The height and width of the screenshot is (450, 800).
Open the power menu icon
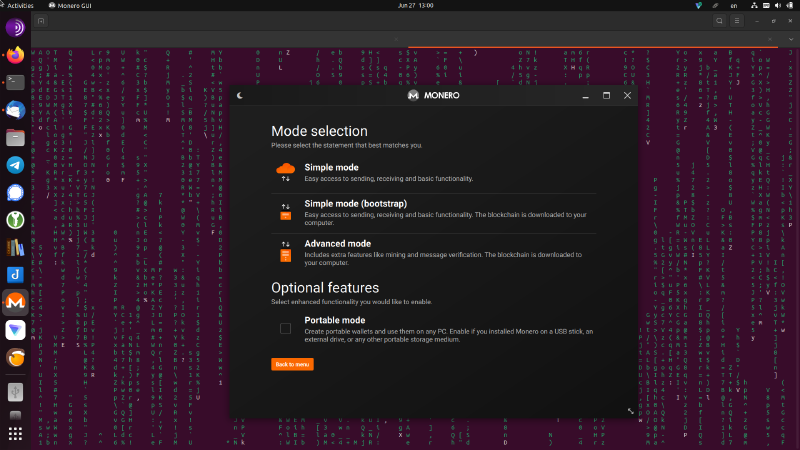click(790, 6)
